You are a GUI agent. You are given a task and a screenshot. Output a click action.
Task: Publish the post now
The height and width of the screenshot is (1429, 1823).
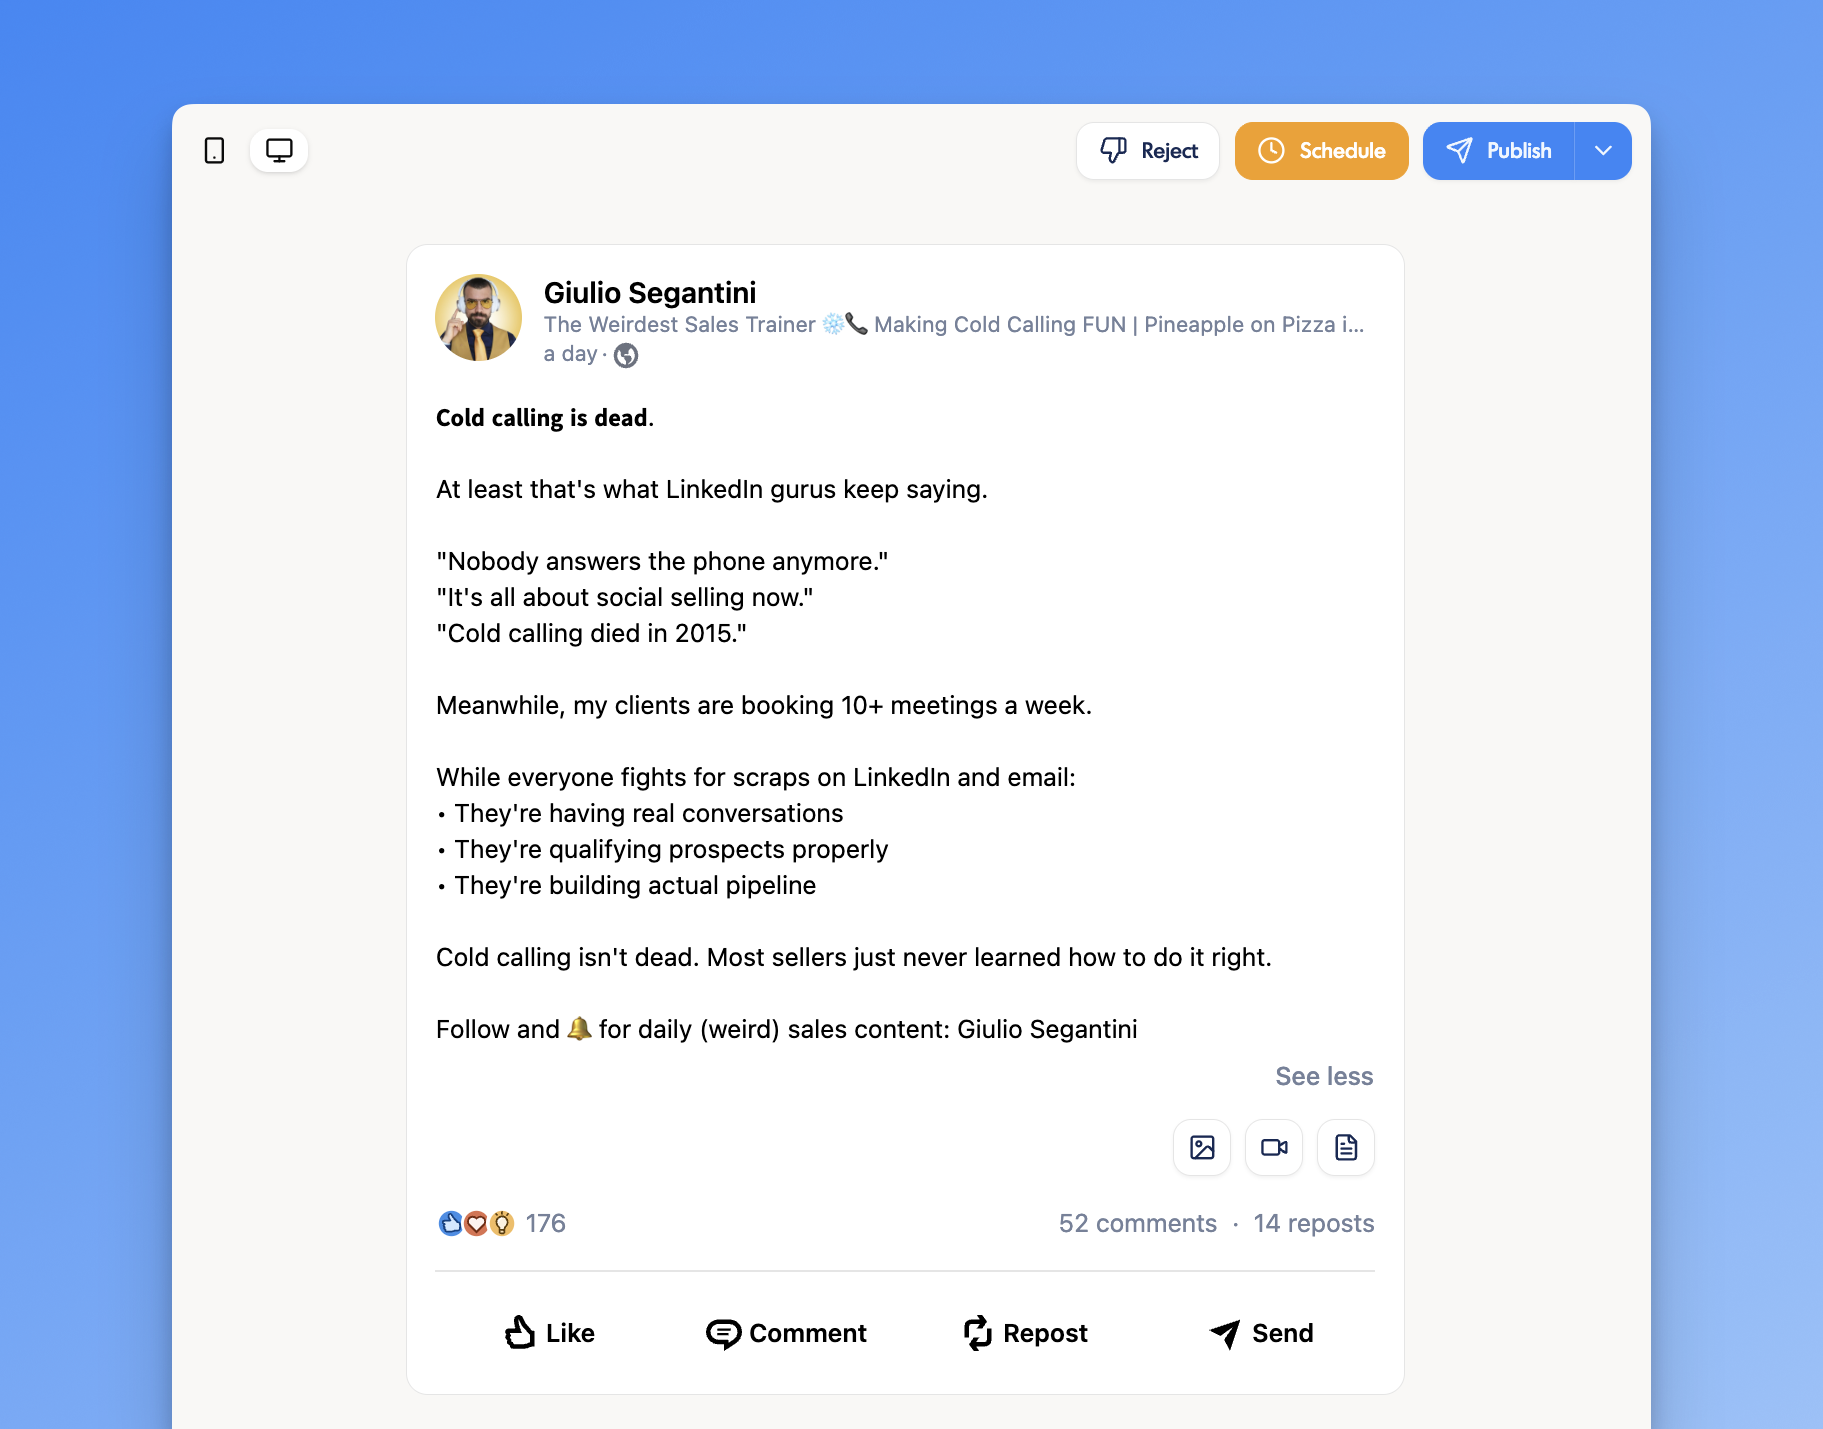[x=1498, y=150]
